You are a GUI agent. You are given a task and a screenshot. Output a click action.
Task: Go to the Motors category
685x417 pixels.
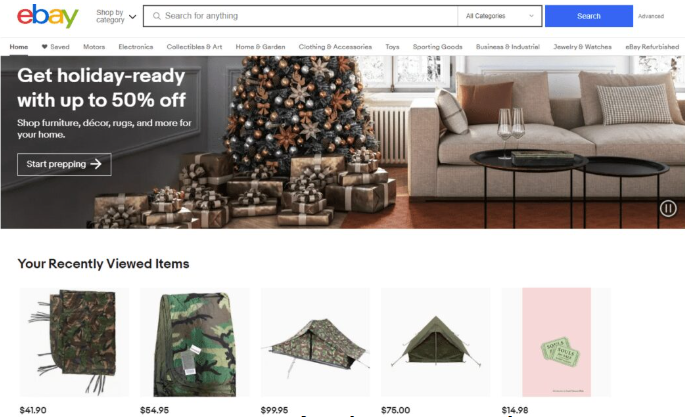click(x=94, y=47)
